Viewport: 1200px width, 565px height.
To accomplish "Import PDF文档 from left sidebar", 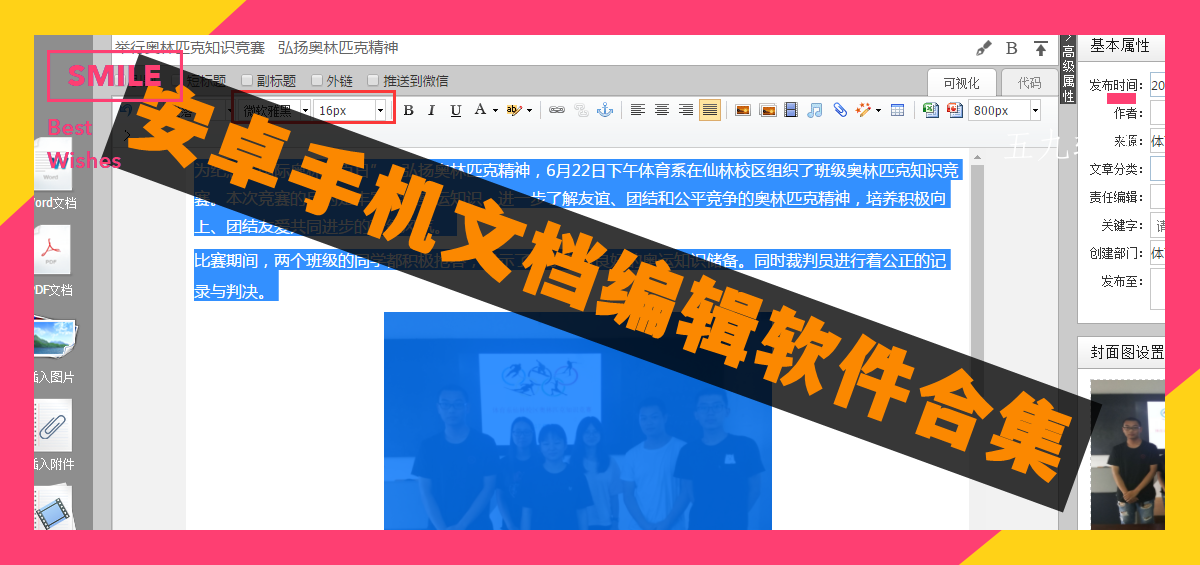I will point(53,261).
